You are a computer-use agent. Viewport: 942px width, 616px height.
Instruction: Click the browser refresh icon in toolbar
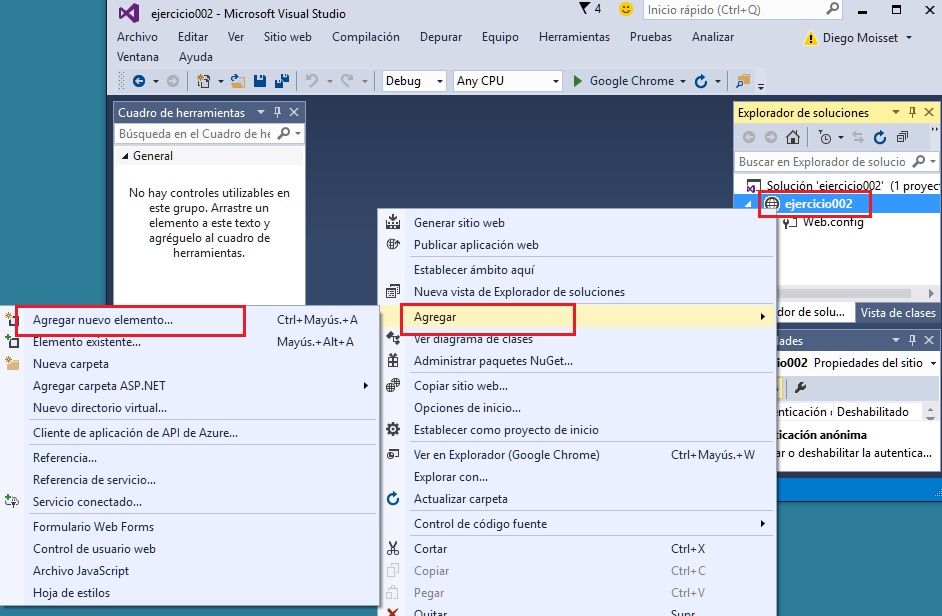(700, 81)
